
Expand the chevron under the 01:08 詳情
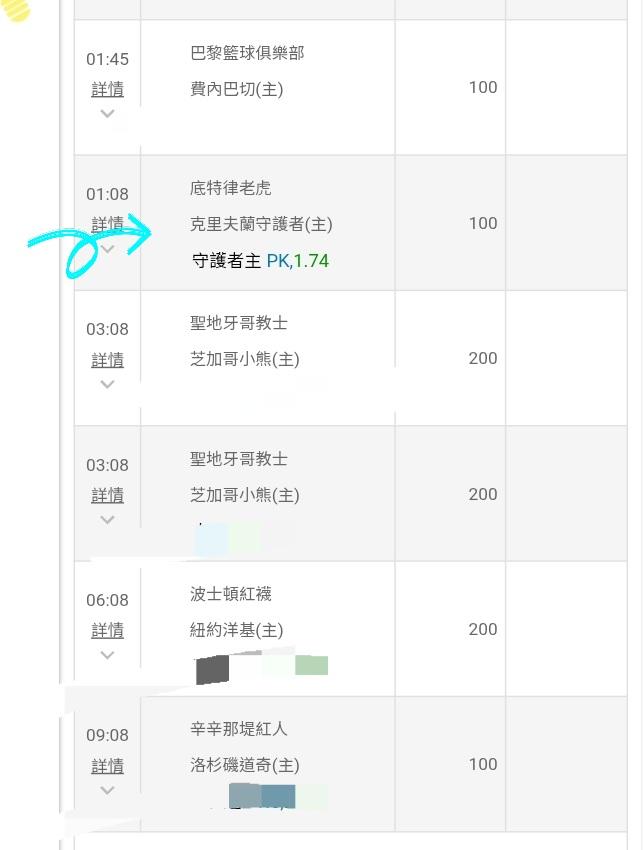tap(107, 248)
